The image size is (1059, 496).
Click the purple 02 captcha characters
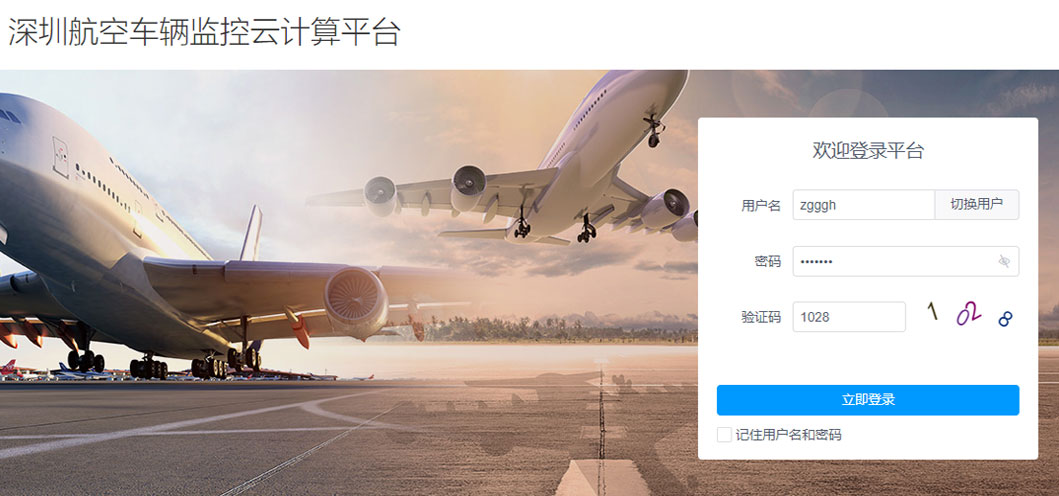(968, 314)
